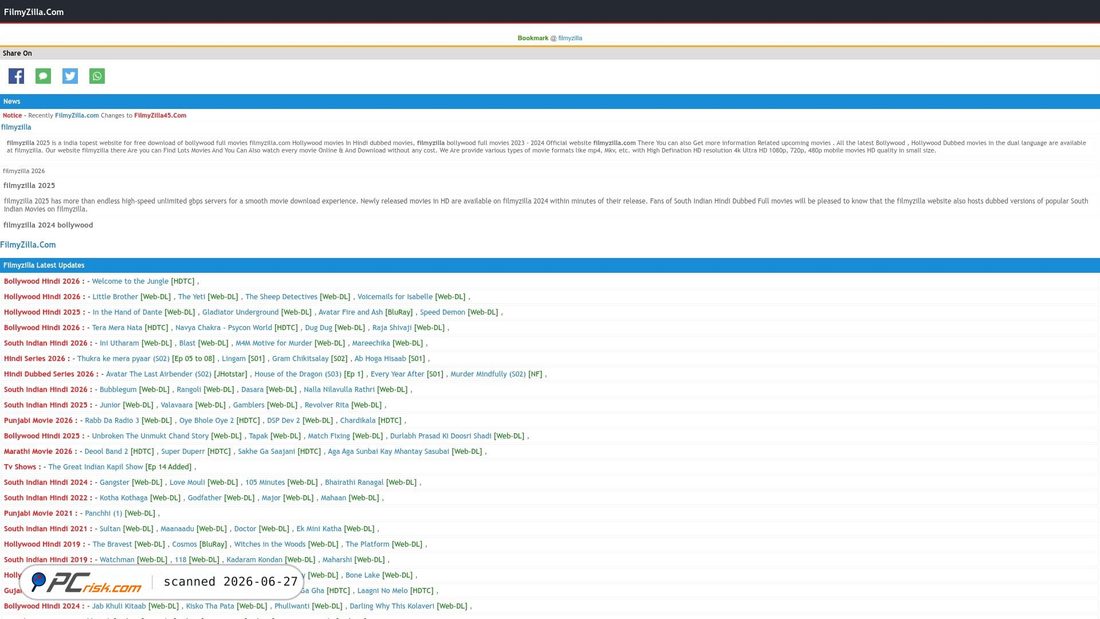
Task: Open Chardikala movie link
Action: [358, 420]
